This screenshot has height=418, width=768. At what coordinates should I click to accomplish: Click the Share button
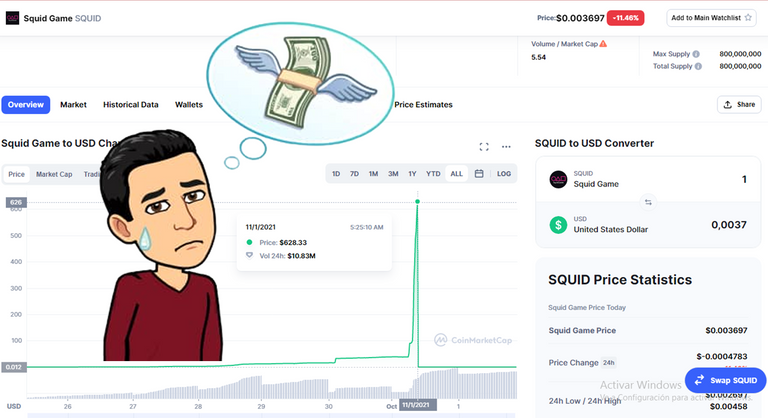click(739, 104)
